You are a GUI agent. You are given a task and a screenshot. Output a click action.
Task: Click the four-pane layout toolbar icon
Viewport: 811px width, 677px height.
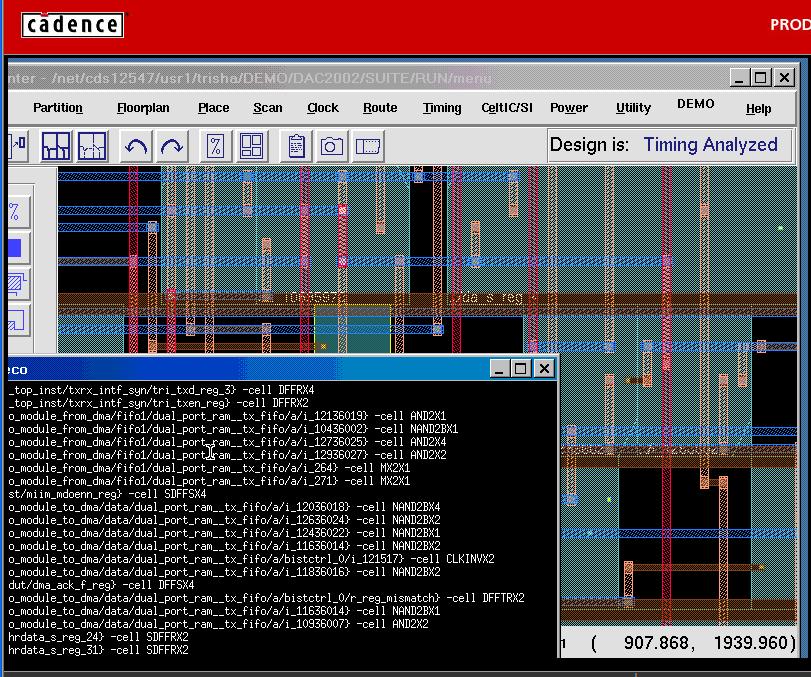point(250,147)
